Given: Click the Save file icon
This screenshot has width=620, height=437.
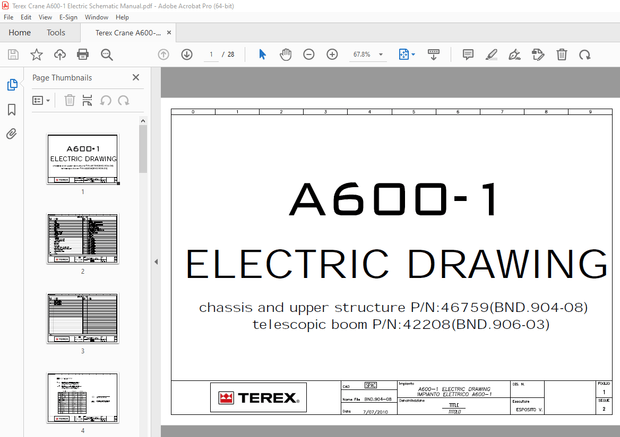Looking at the screenshot, I should (x=13, y=55).
